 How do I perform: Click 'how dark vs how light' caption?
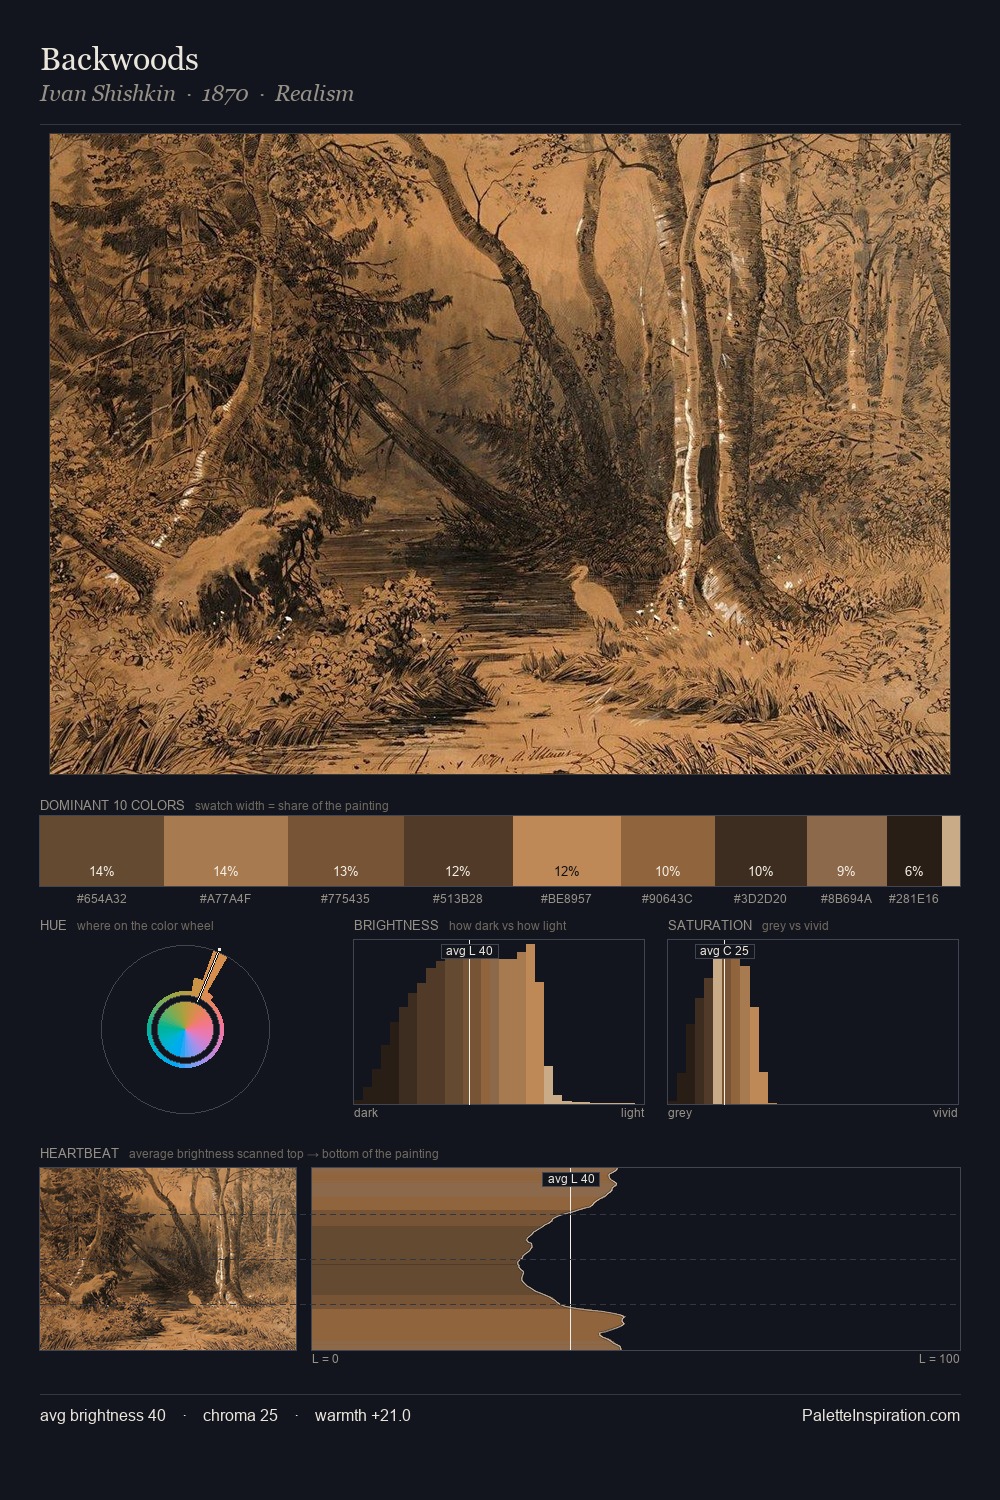(x=508, y=926)
